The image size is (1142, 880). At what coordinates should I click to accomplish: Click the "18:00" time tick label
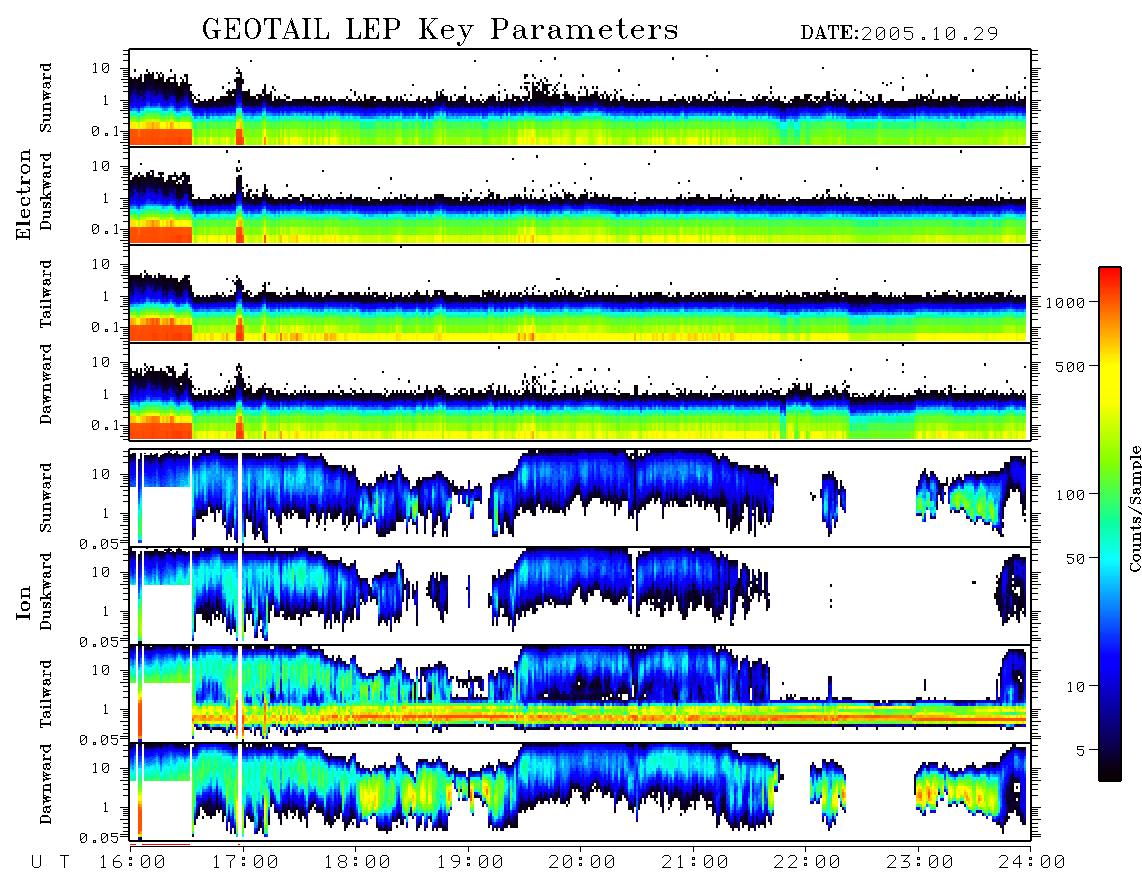[x=358, y=862]
